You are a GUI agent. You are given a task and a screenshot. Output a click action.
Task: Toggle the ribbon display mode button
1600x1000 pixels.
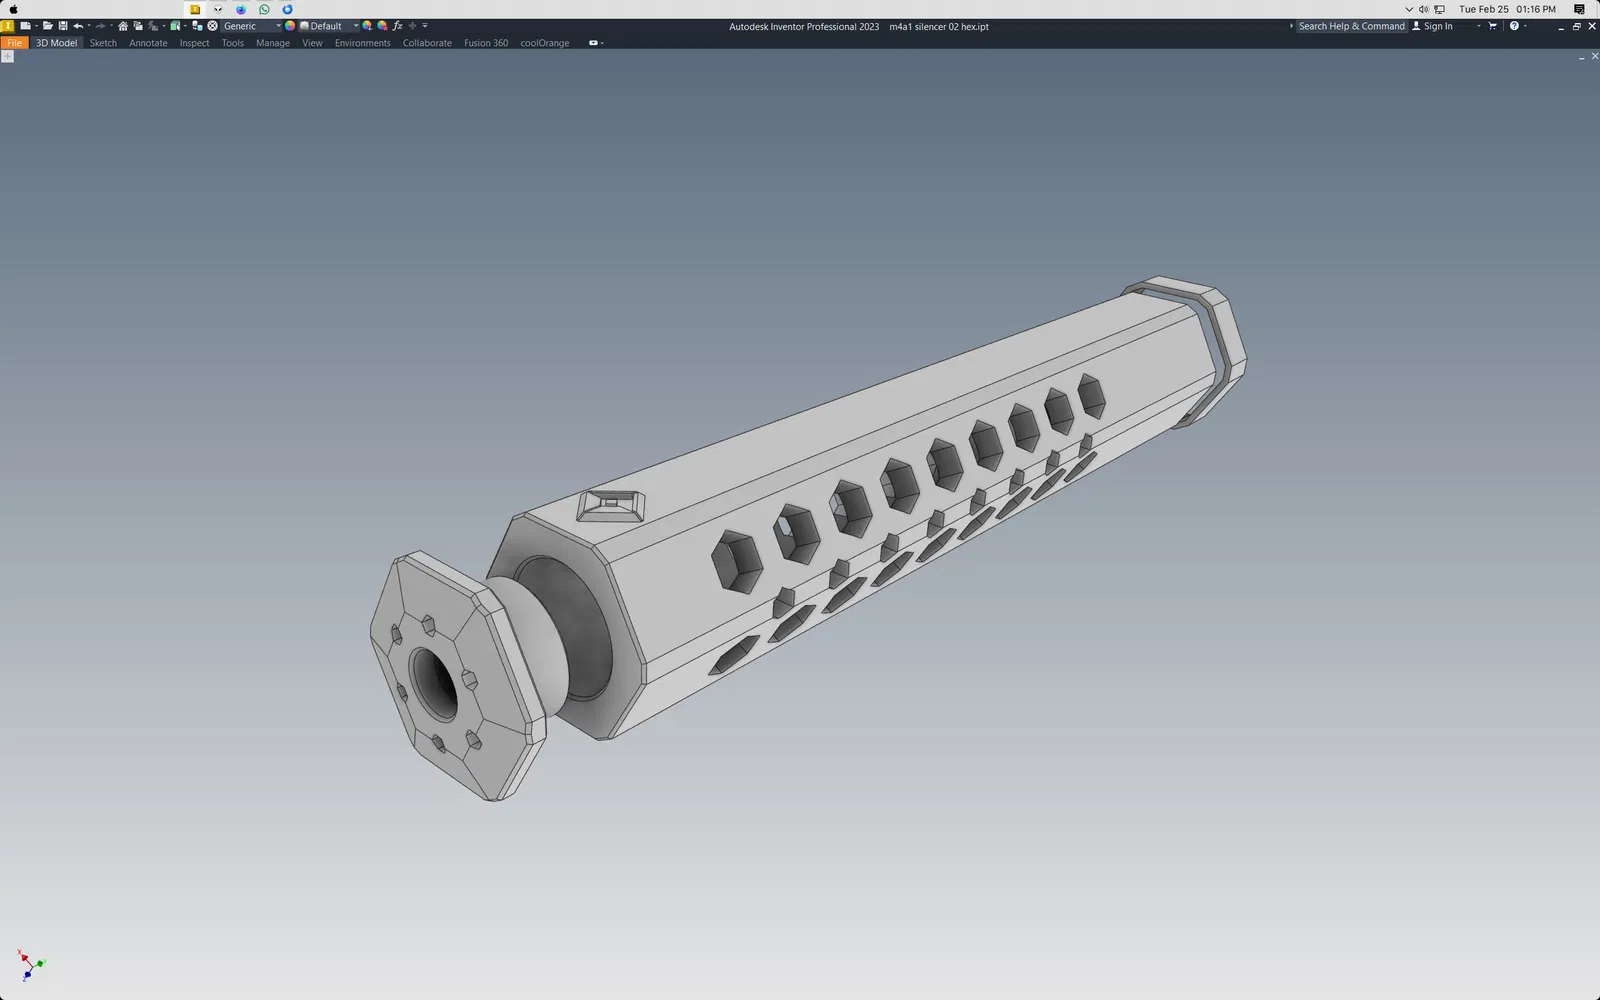tap(593, 43)
